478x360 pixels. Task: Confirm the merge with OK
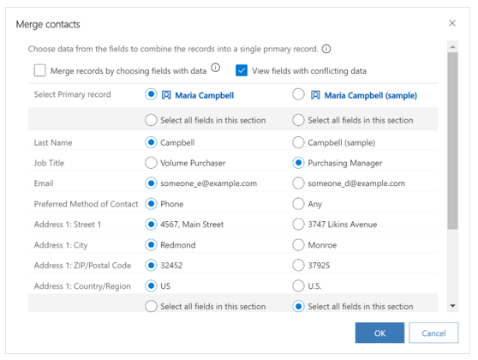point(380,333)
